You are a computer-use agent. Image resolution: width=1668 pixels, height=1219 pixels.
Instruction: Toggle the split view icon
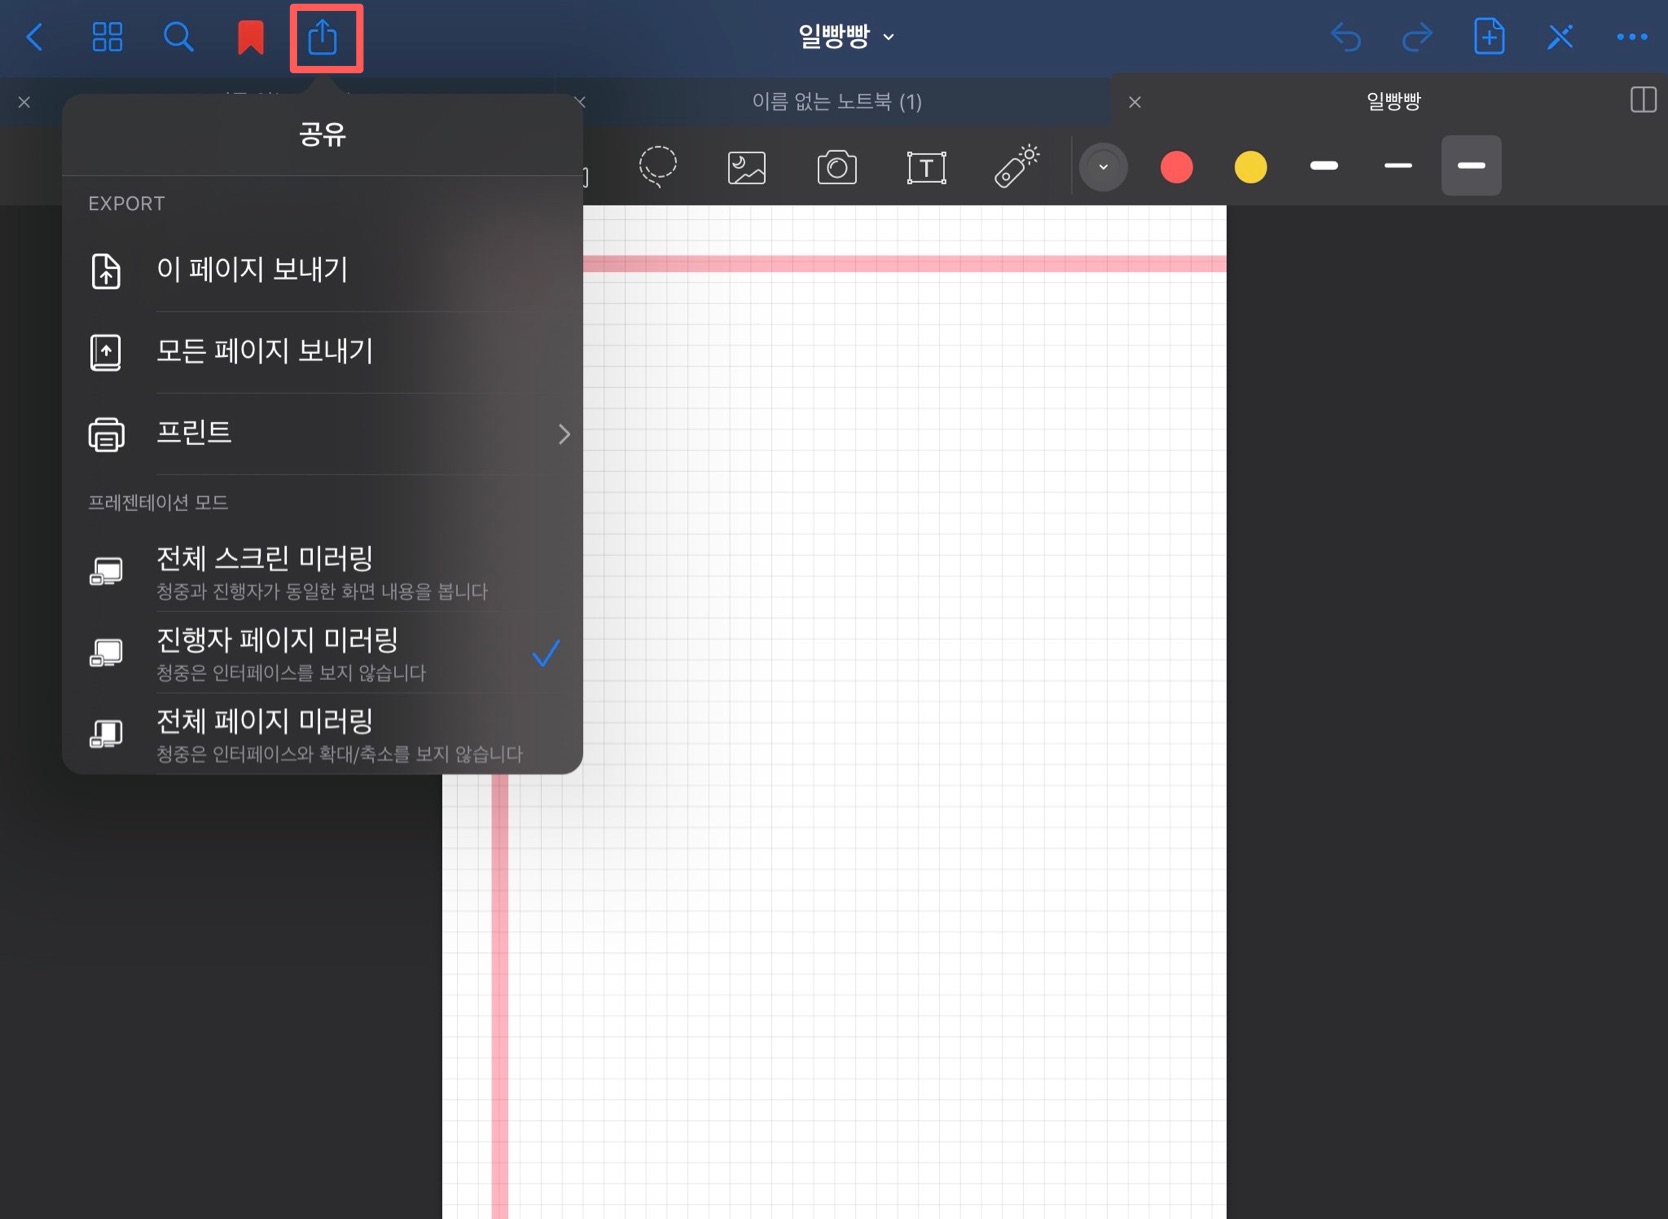[1643, 100]
